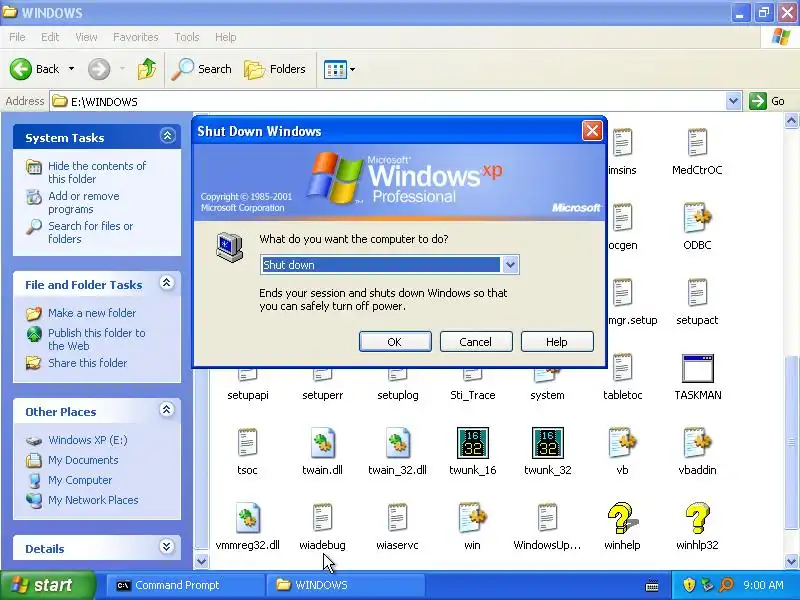This screenshot has width=800, height=600.
Task: Click the file list scroll down arrow
Action: [x=791, y=562]
